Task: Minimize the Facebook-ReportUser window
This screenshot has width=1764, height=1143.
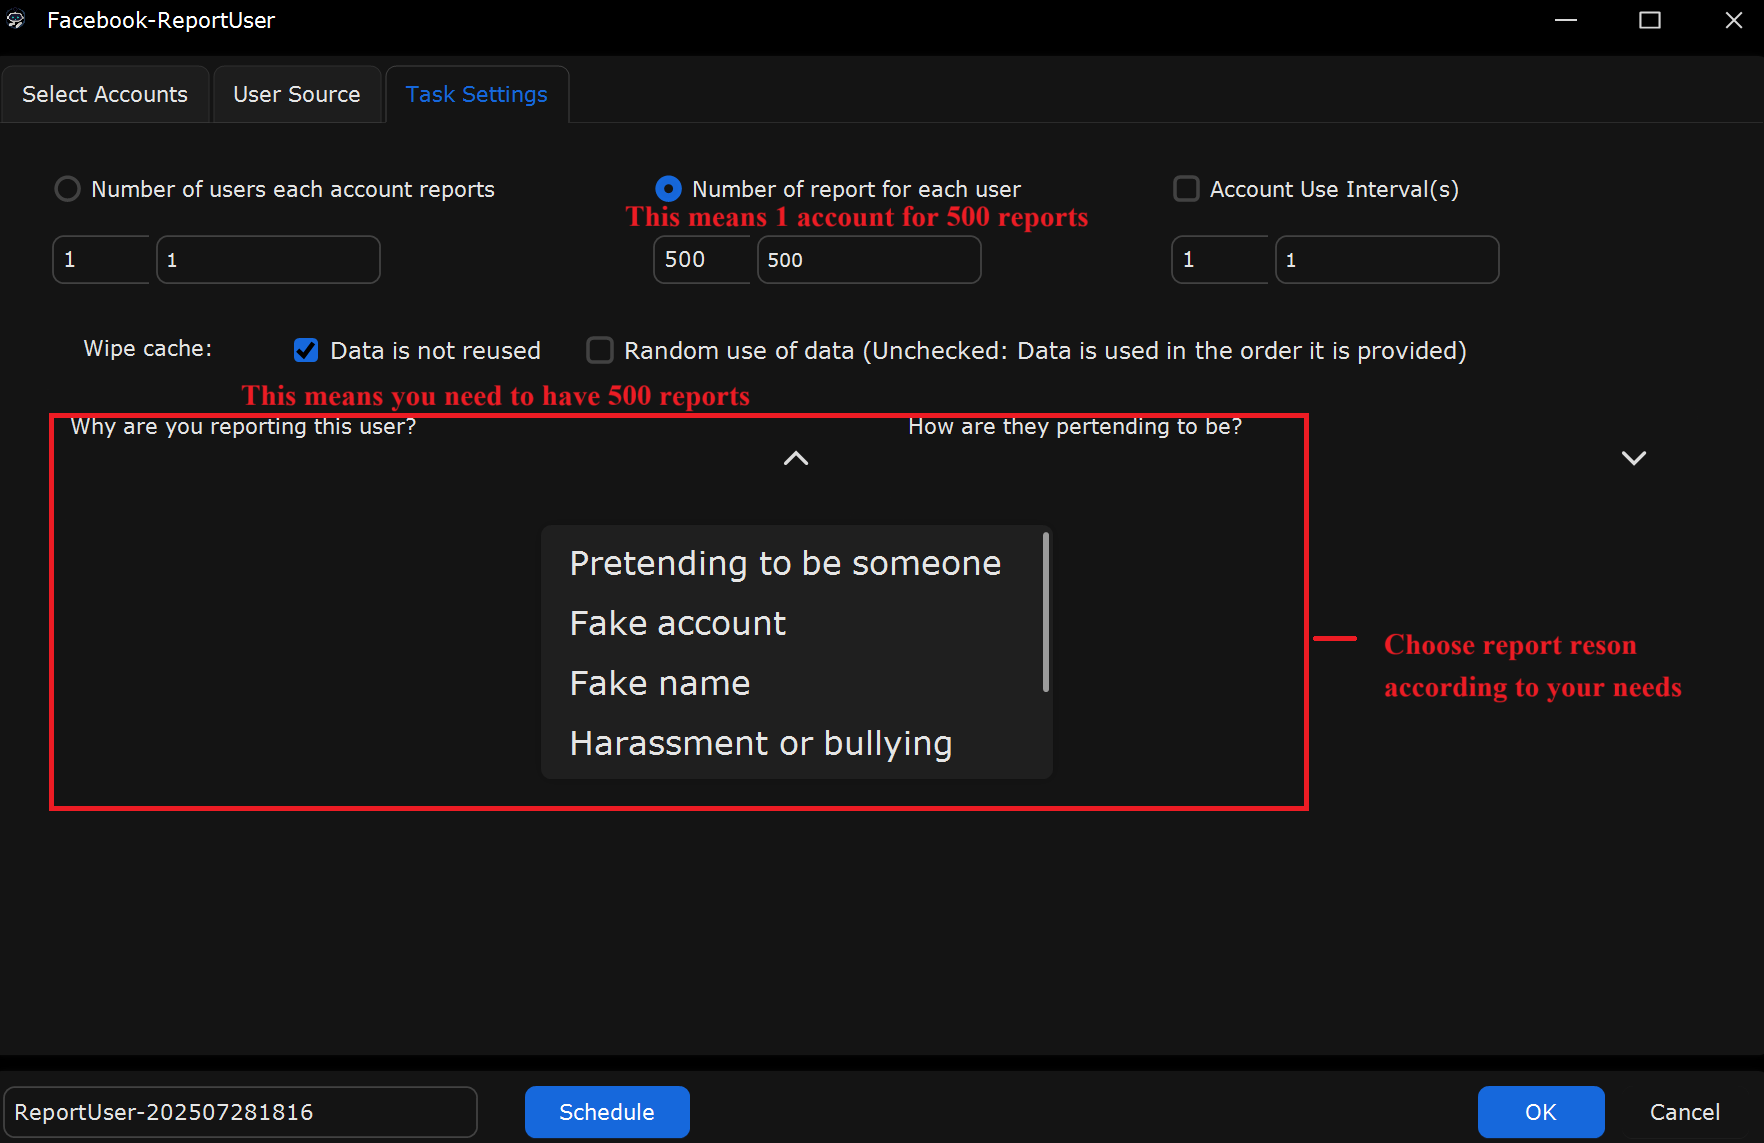Action: tap(1566, 20)
